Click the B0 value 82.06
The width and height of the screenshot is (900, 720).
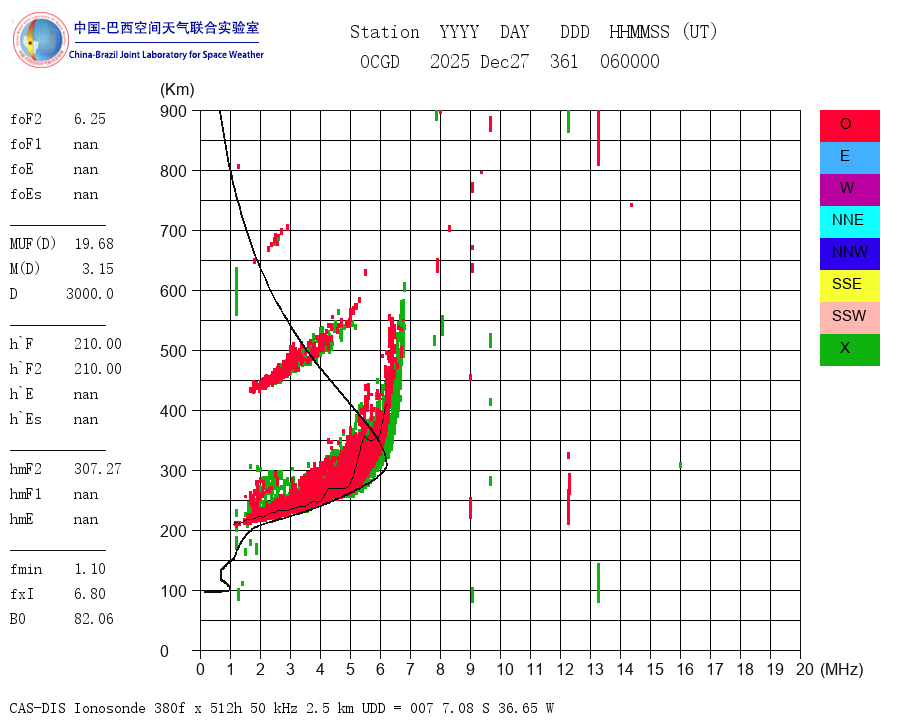point(94,619)
